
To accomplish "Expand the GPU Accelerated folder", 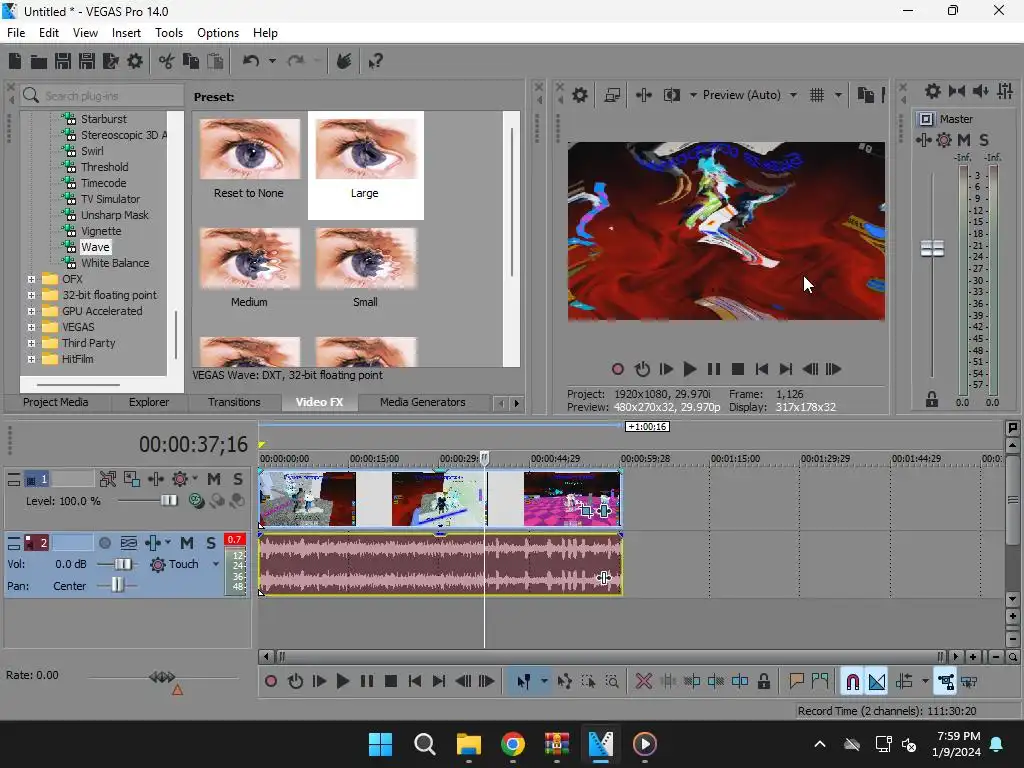I will [x=31, y=311].
